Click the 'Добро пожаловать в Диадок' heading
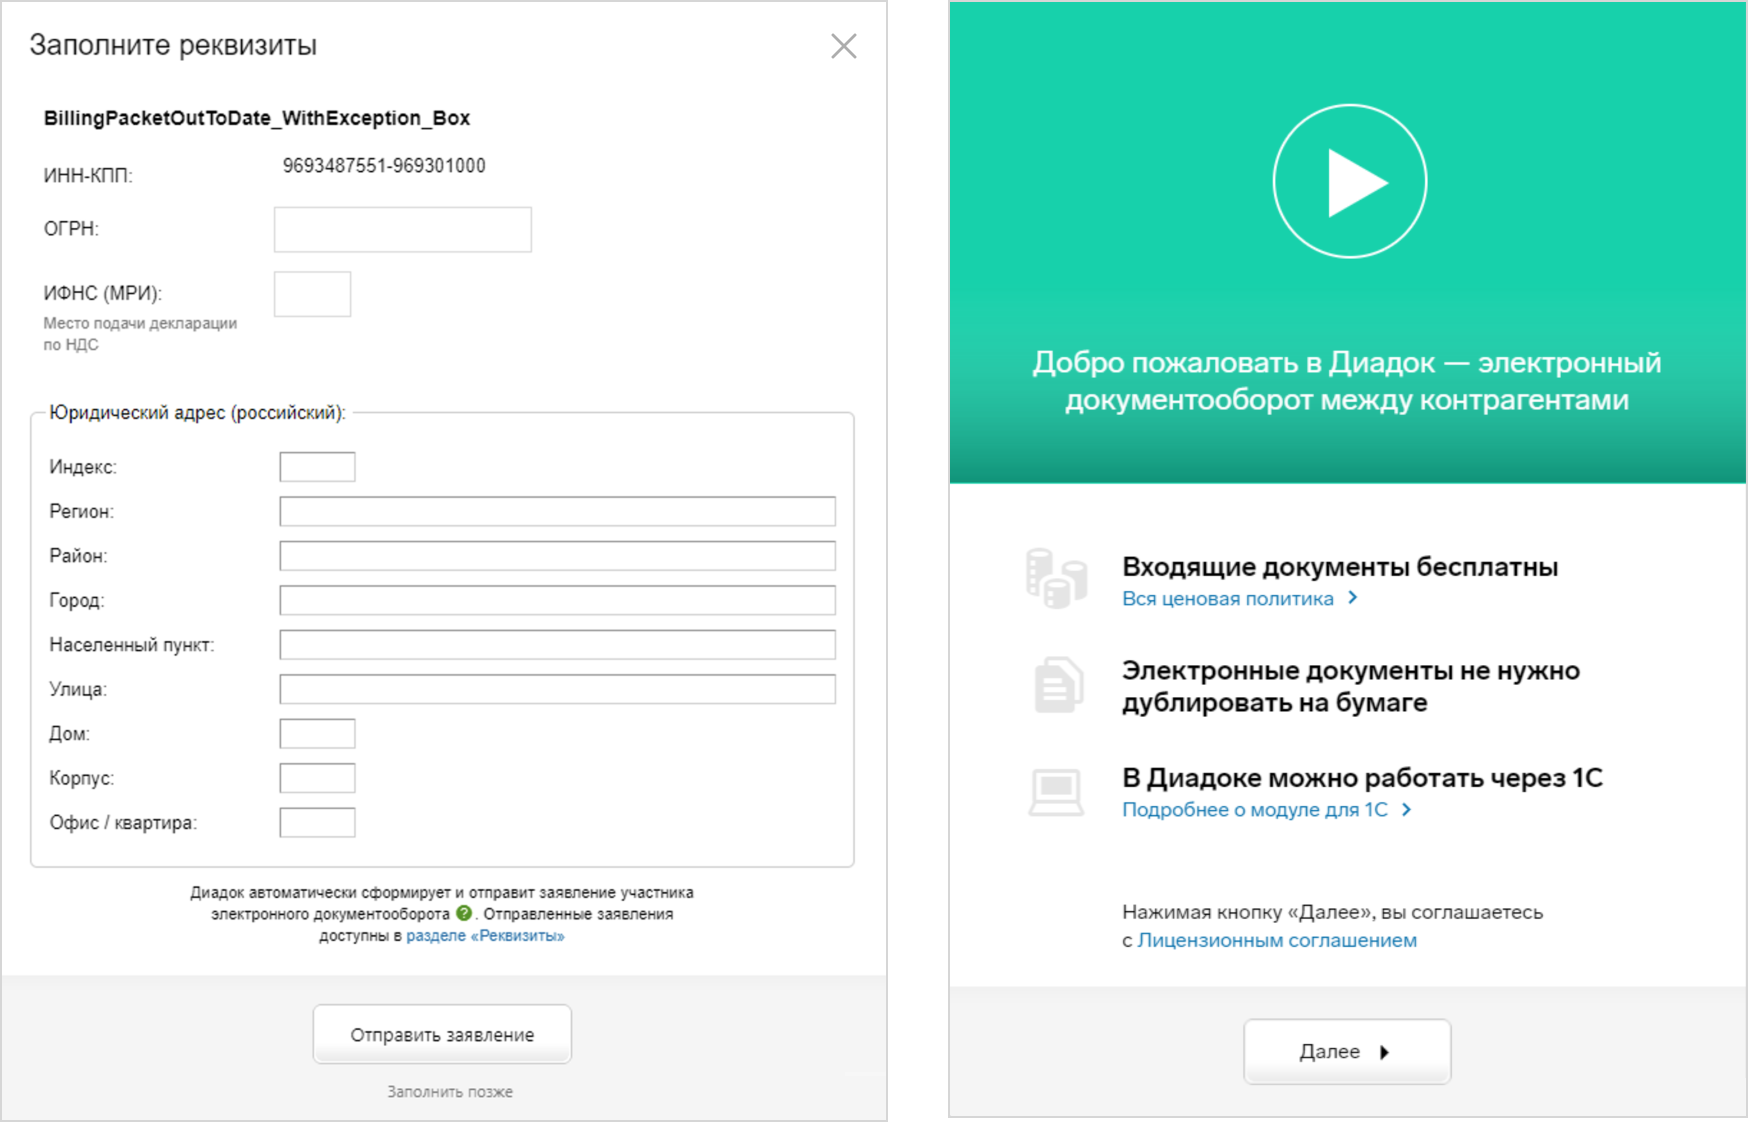 [x=1347, y=381]
